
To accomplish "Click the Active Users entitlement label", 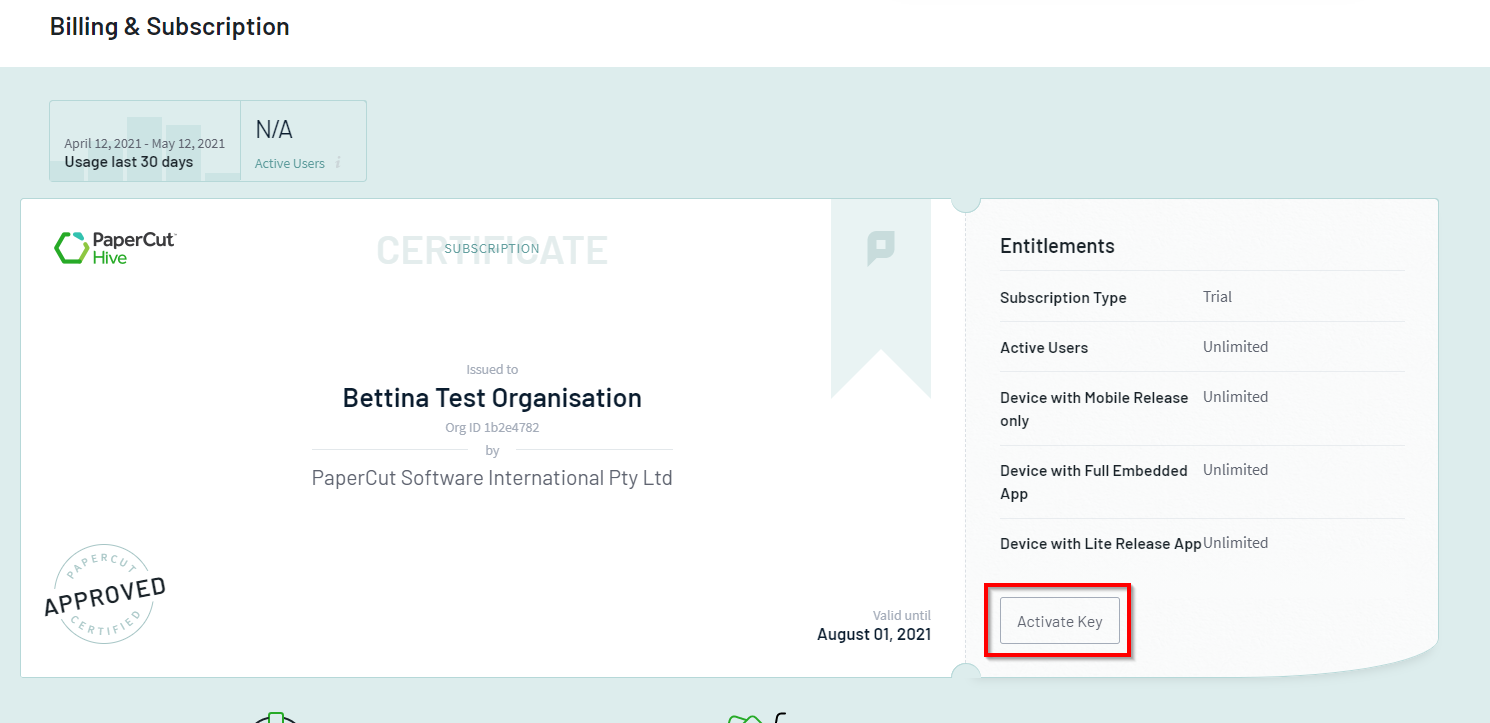I will [1044, 348].
